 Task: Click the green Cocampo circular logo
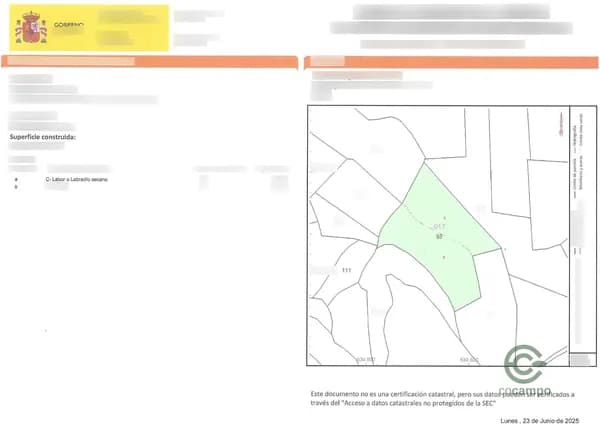pyautogui.click(x=525, y=362)
